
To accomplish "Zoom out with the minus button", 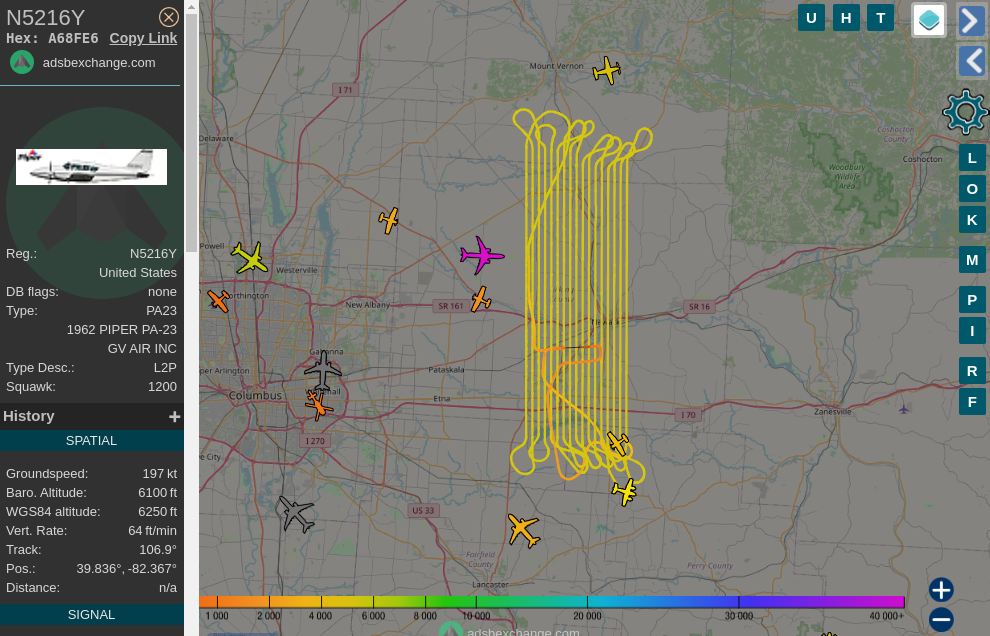I will click(x=941, y=620).
